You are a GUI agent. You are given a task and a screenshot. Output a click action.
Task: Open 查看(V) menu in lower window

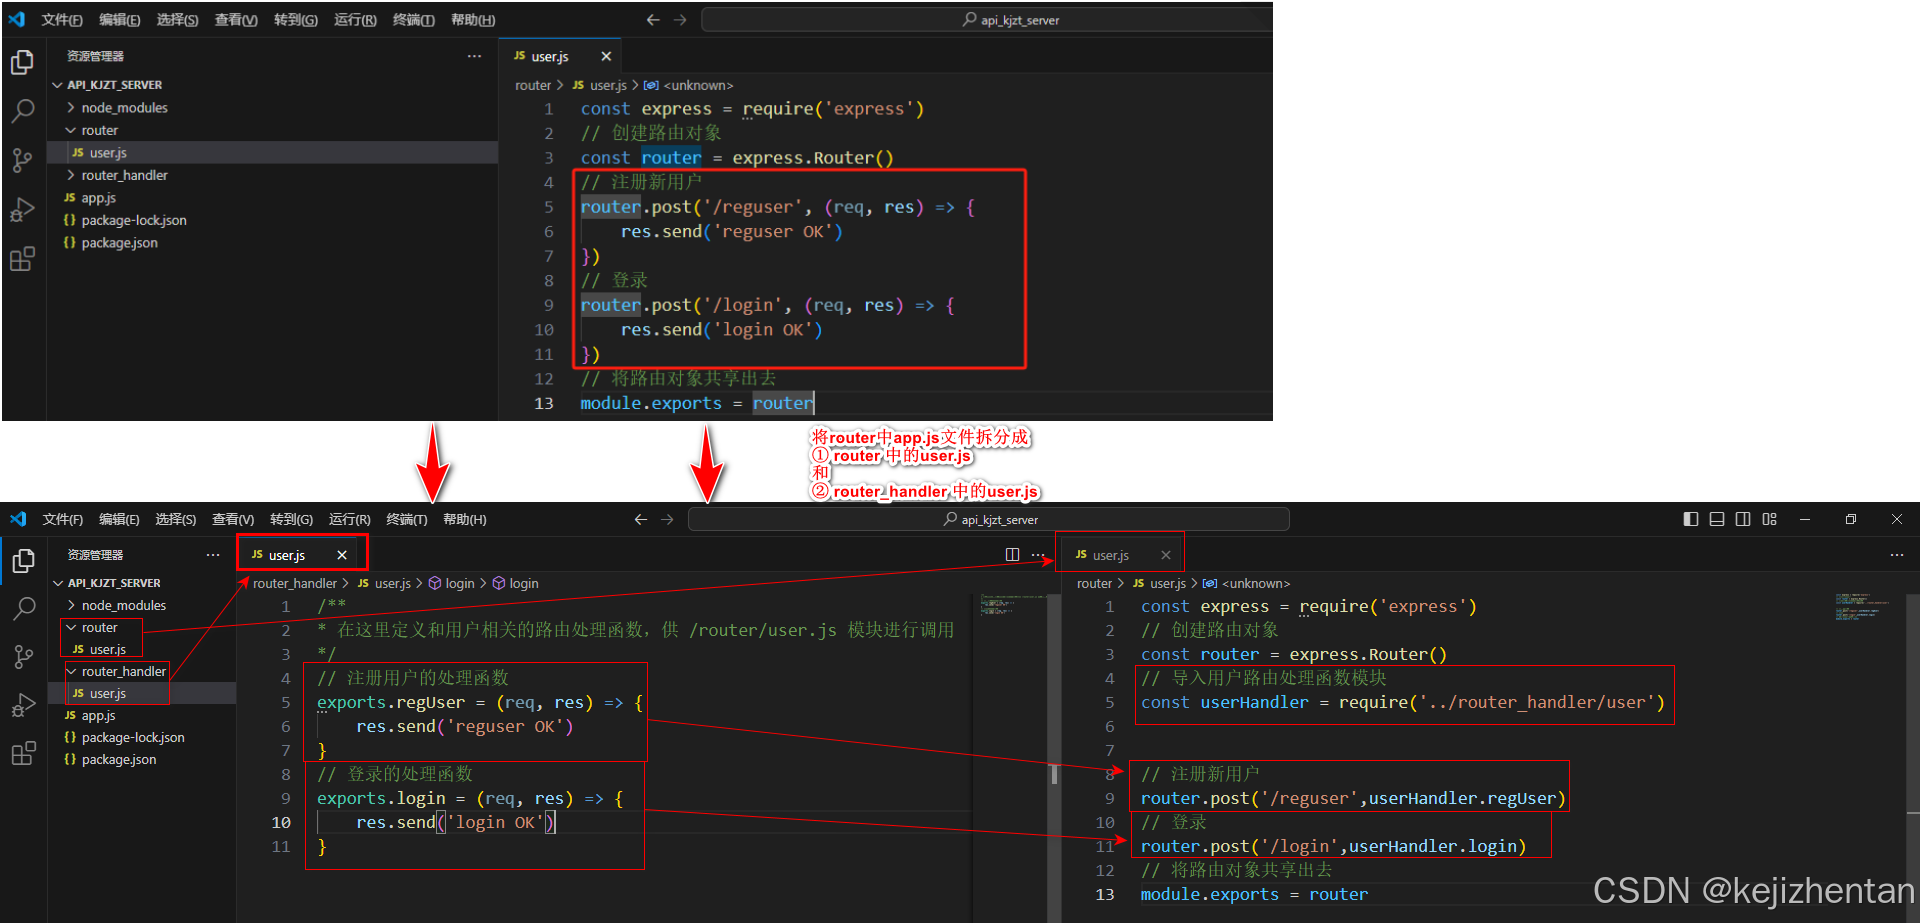tap(233, 519)
